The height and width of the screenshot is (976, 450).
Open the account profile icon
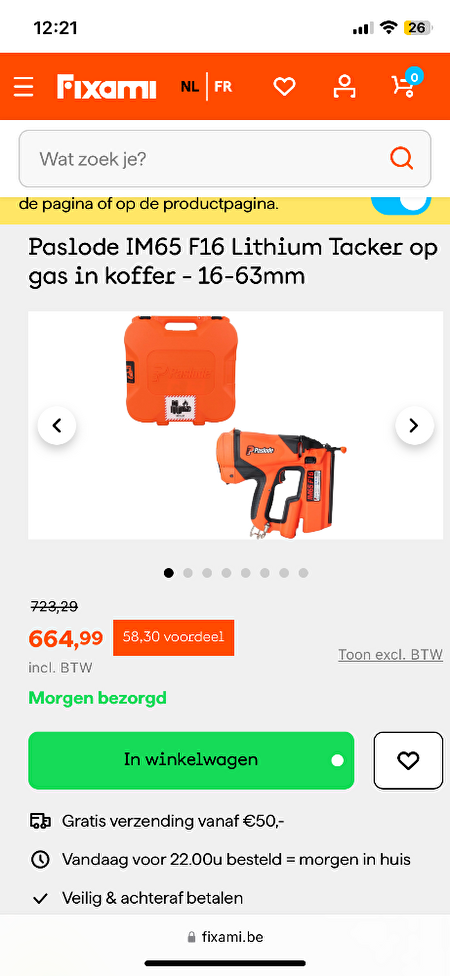(344, 87)
